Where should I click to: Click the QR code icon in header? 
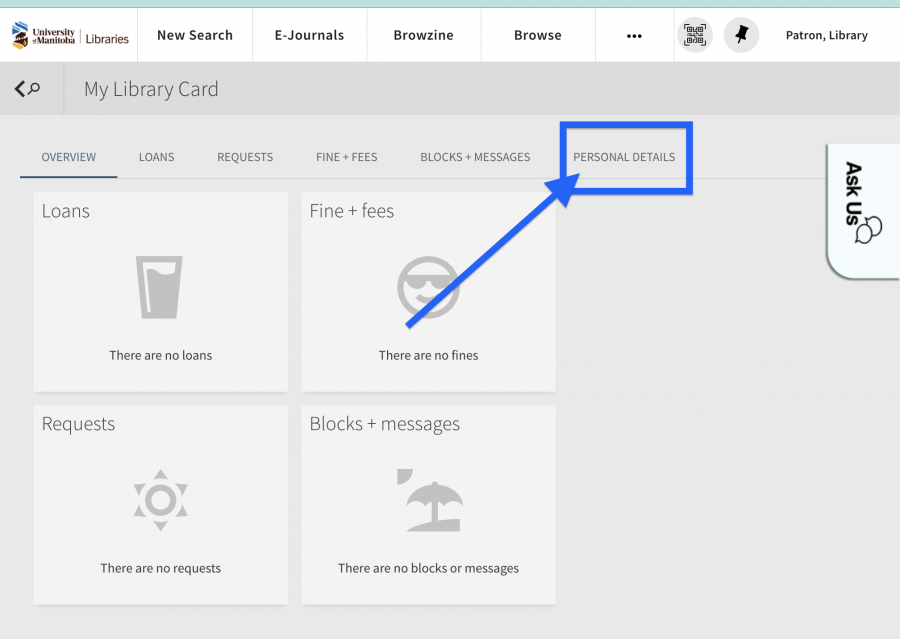click(x=695, y=35)
